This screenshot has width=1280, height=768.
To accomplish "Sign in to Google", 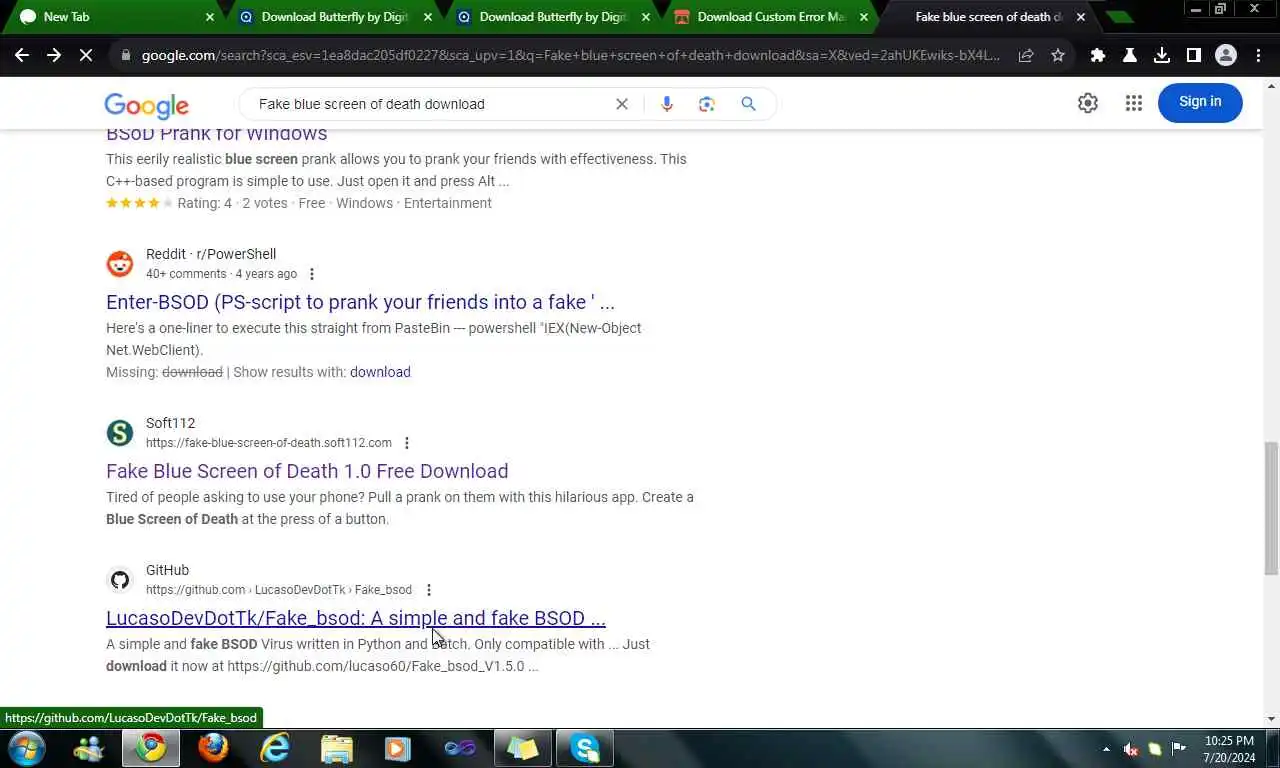I will pos(1200,102).
